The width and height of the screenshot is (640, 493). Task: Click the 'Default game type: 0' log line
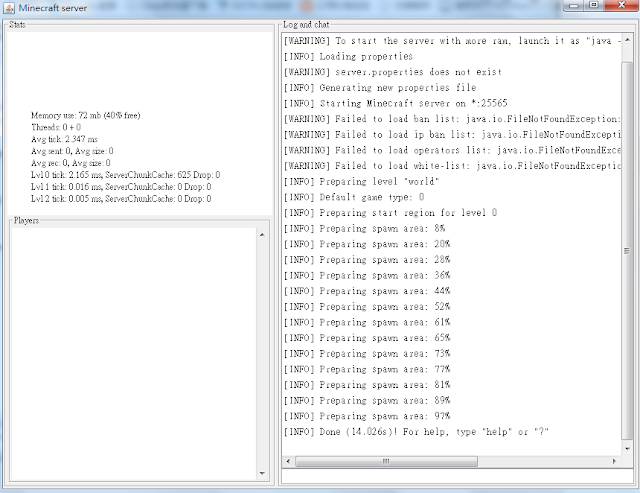[x=354, y=197]
